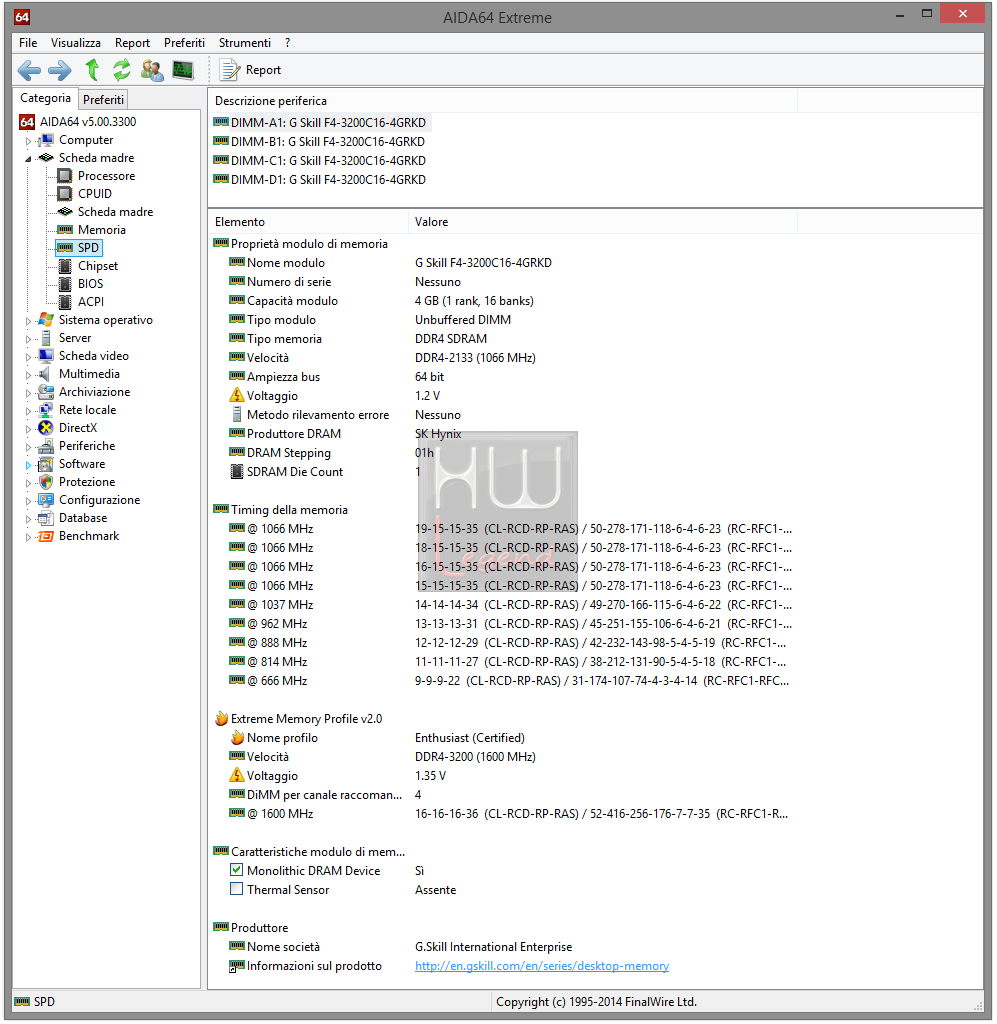Open the ? help menu
This screenshot has height=1024, width=997.
tap(287, 42)
